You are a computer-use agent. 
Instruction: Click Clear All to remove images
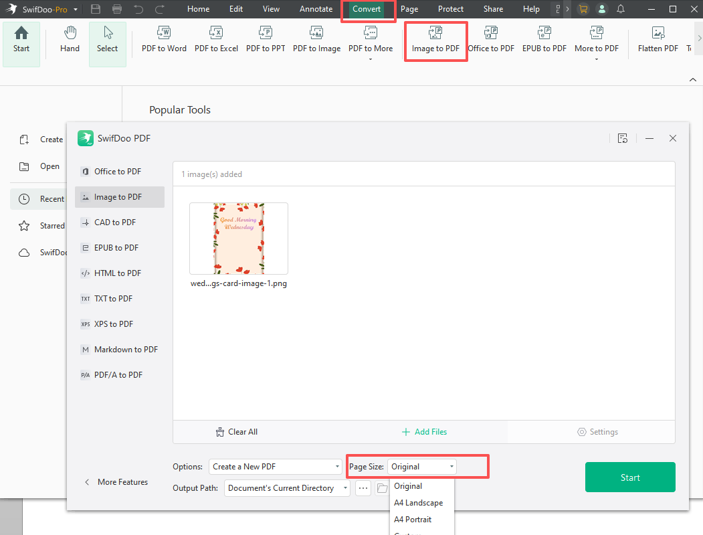237,432
